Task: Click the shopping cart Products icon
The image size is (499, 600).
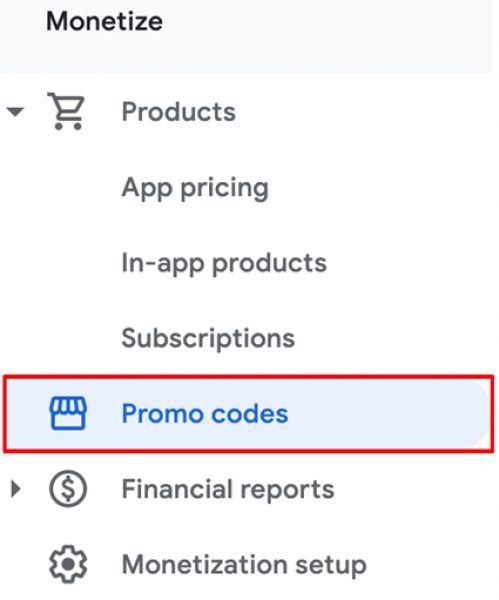Action: coord(67,111)
